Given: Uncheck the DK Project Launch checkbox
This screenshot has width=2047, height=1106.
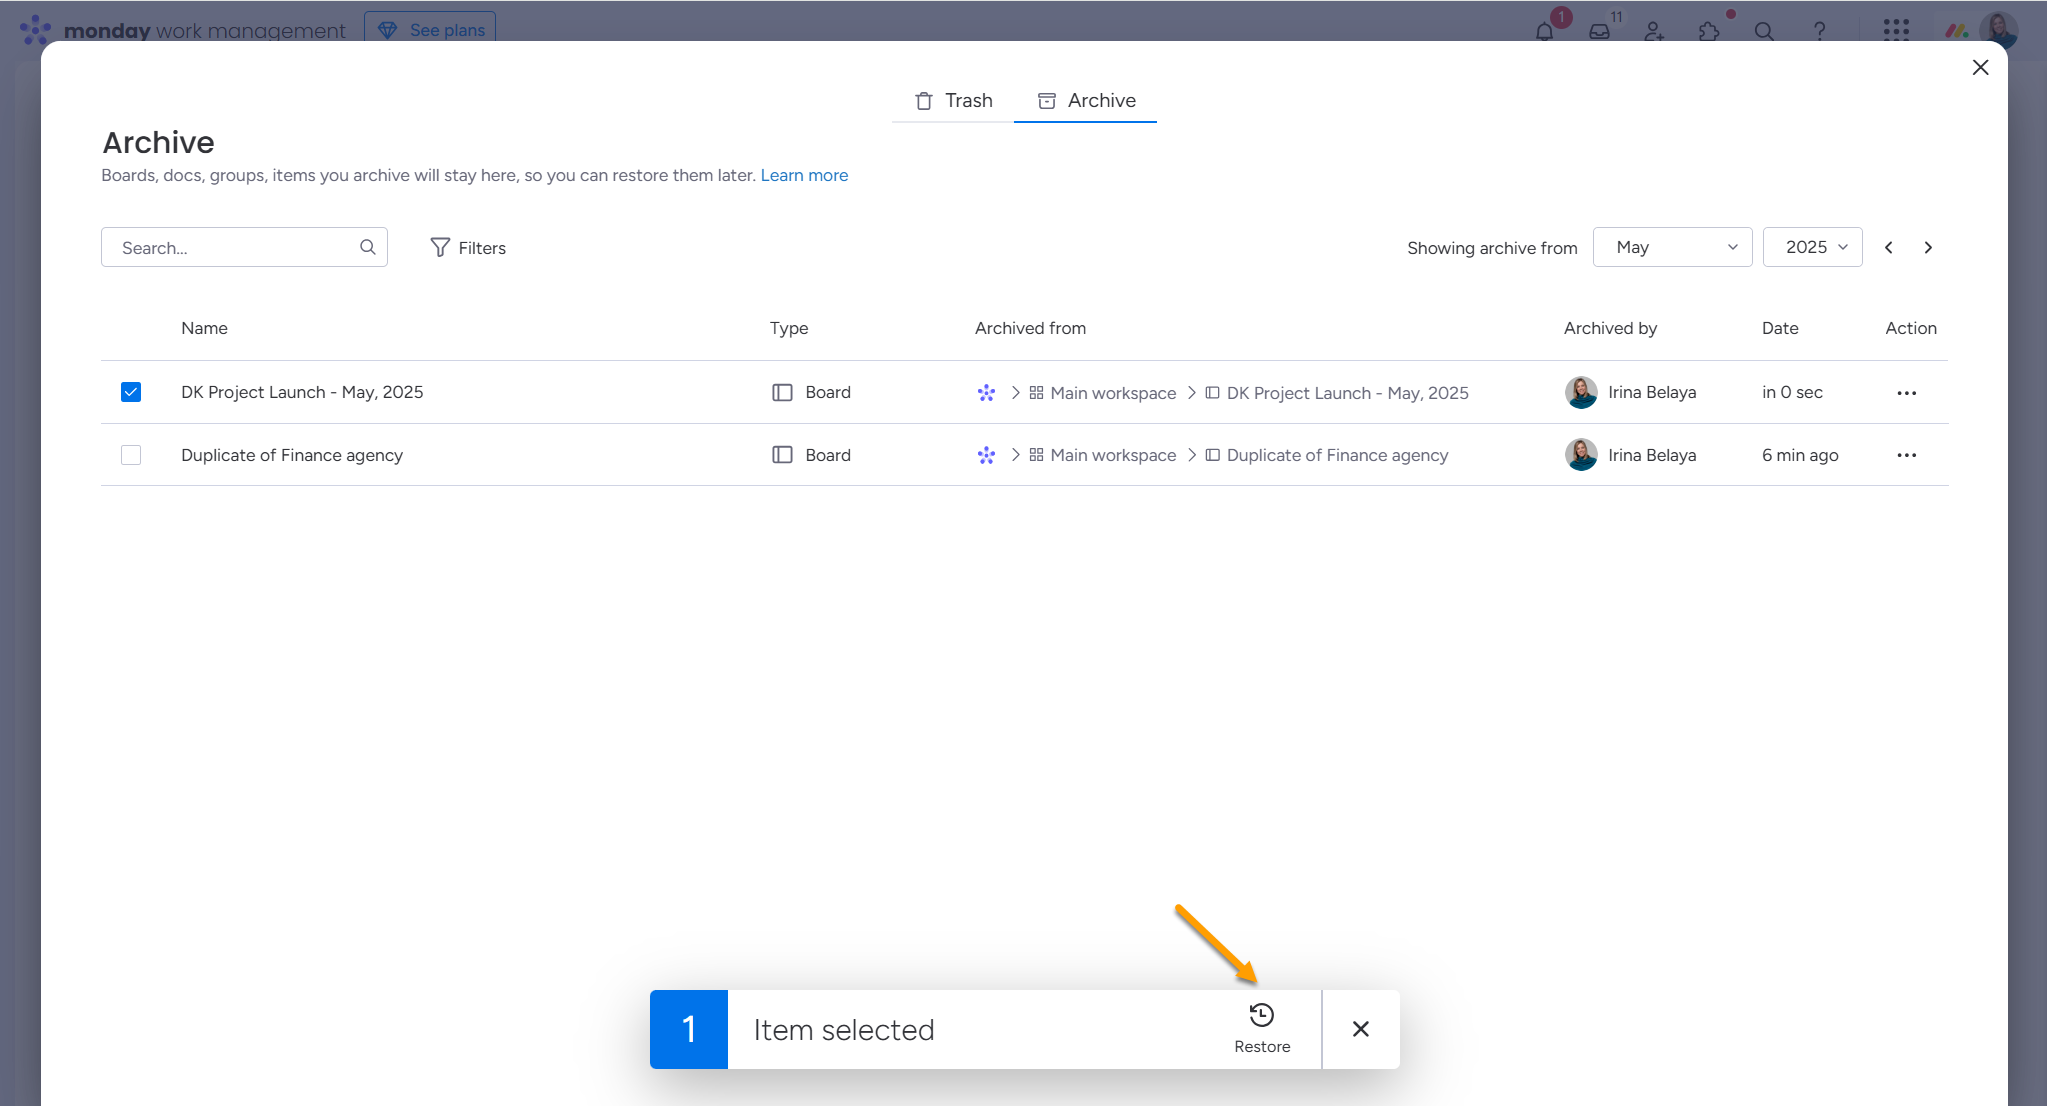Looking at the screenshot, I should click(131, 392).
